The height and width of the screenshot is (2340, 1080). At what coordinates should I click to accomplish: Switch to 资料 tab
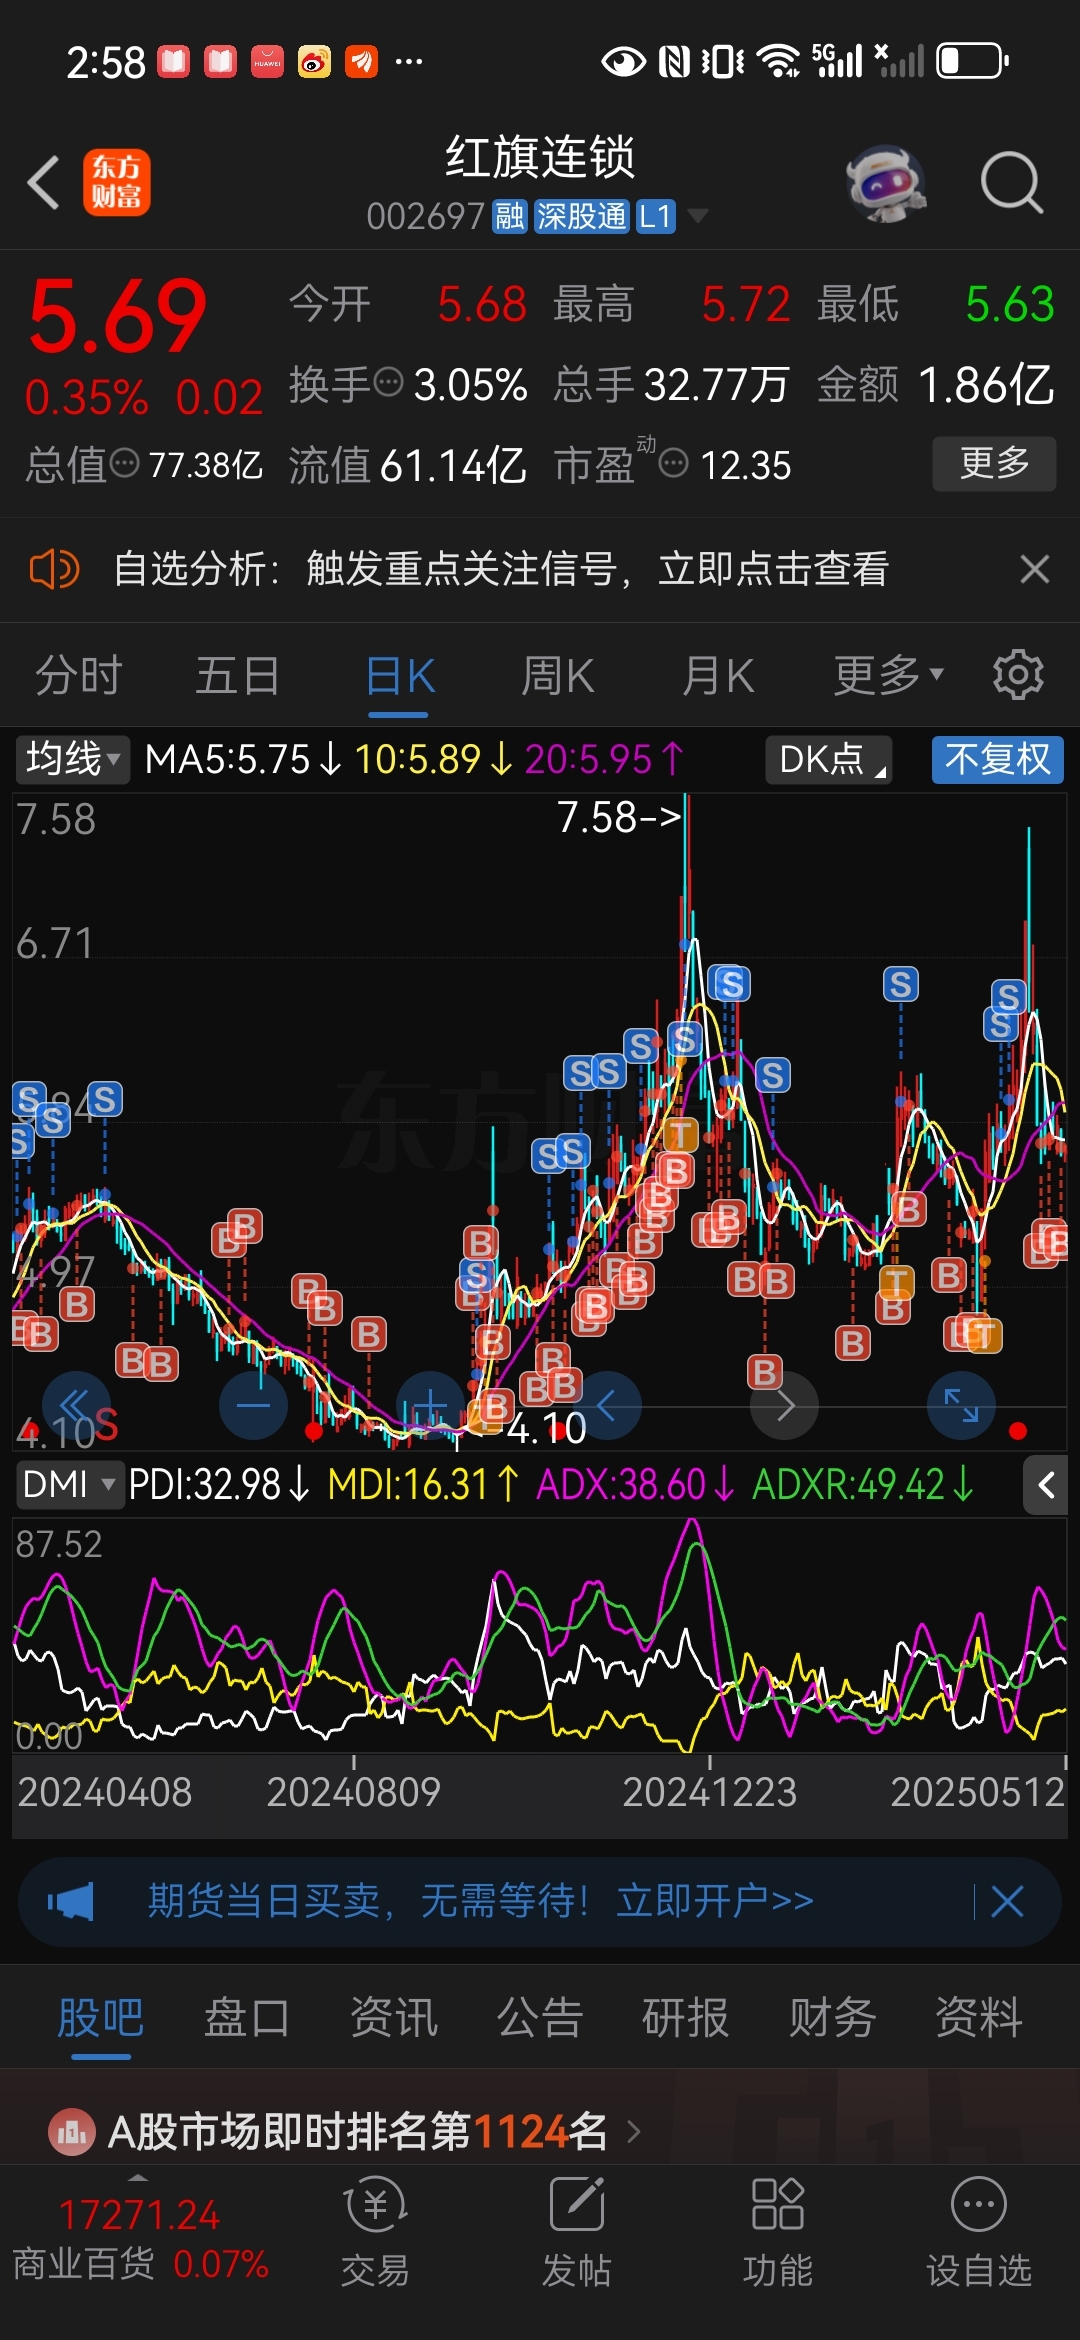tap(979, 2018)
